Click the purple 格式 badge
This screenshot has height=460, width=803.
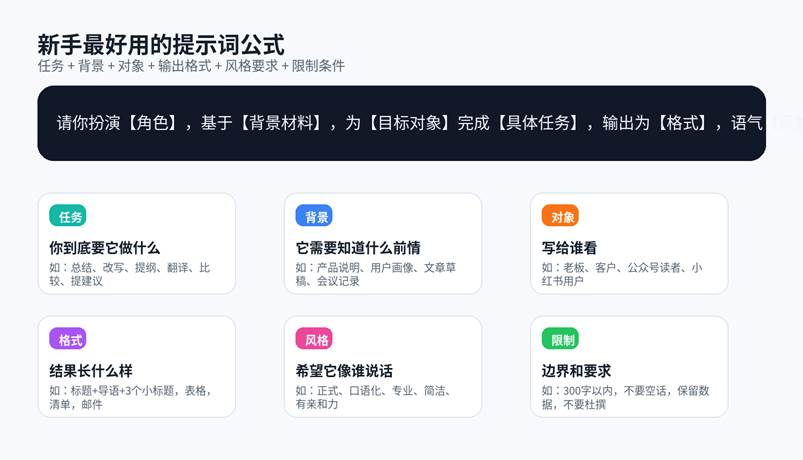pyautogui.click(x=68, y=339)
